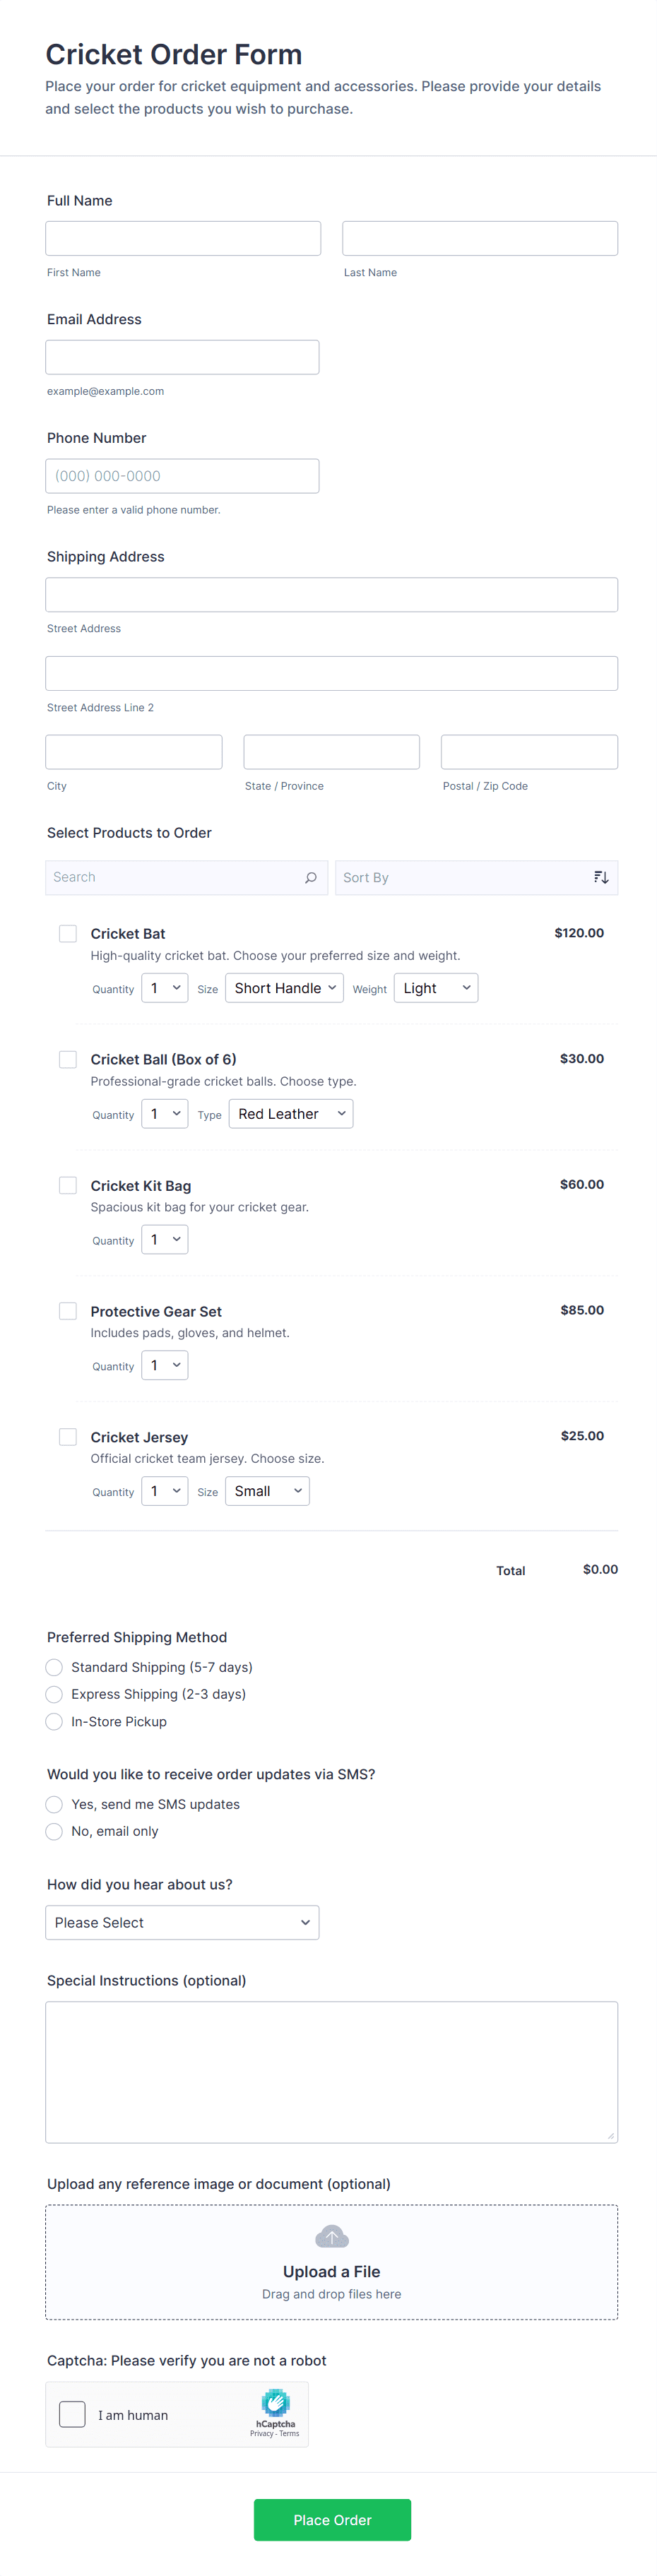The height and width of the screenshot is (2576, 657).
Task: Select In-Store Pickup shipping method
Action: coord(55,1721)
